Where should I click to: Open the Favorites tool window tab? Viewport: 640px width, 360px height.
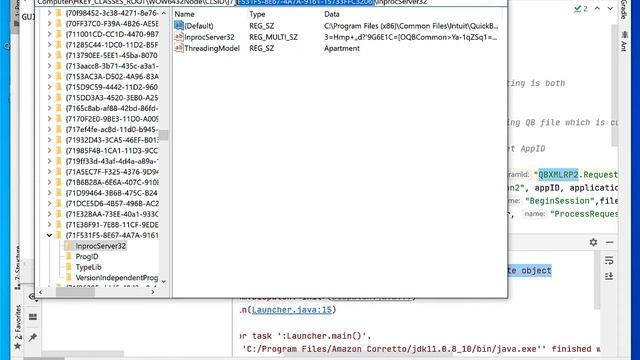click(18, 327)
